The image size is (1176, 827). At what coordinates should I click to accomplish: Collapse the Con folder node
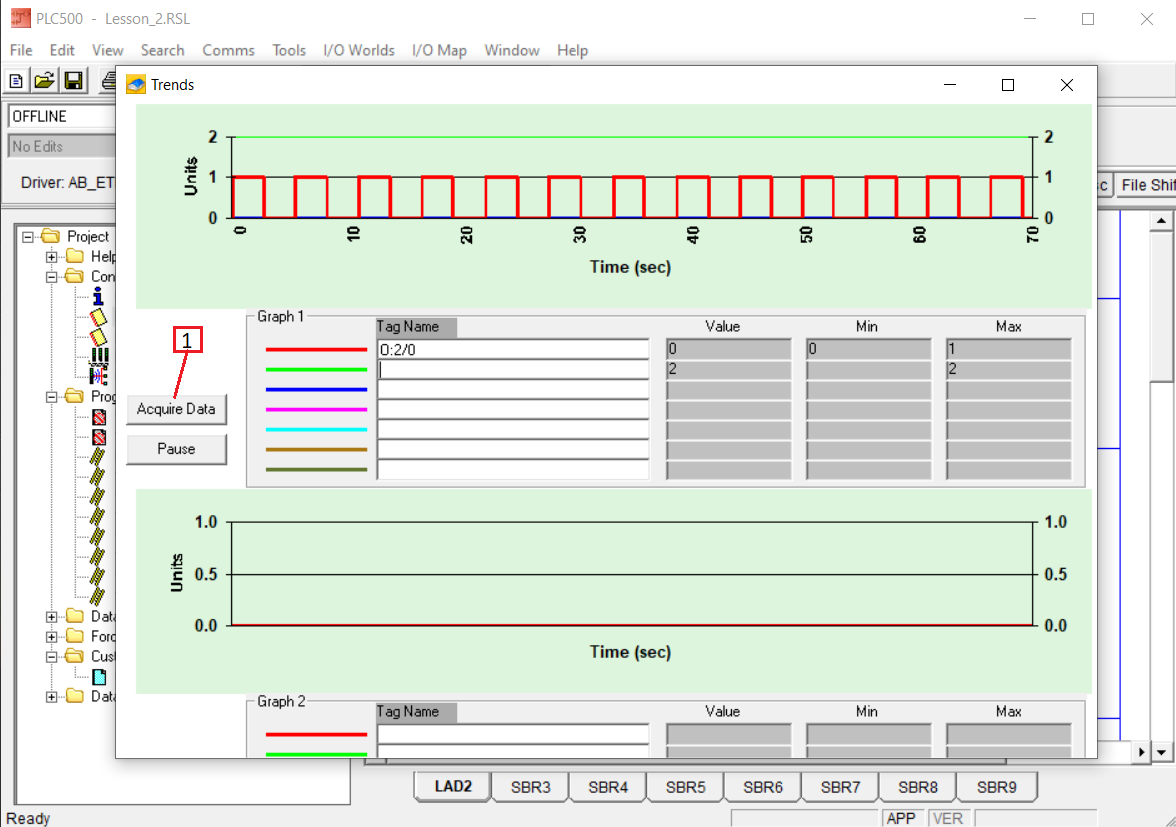click(51, 277)
